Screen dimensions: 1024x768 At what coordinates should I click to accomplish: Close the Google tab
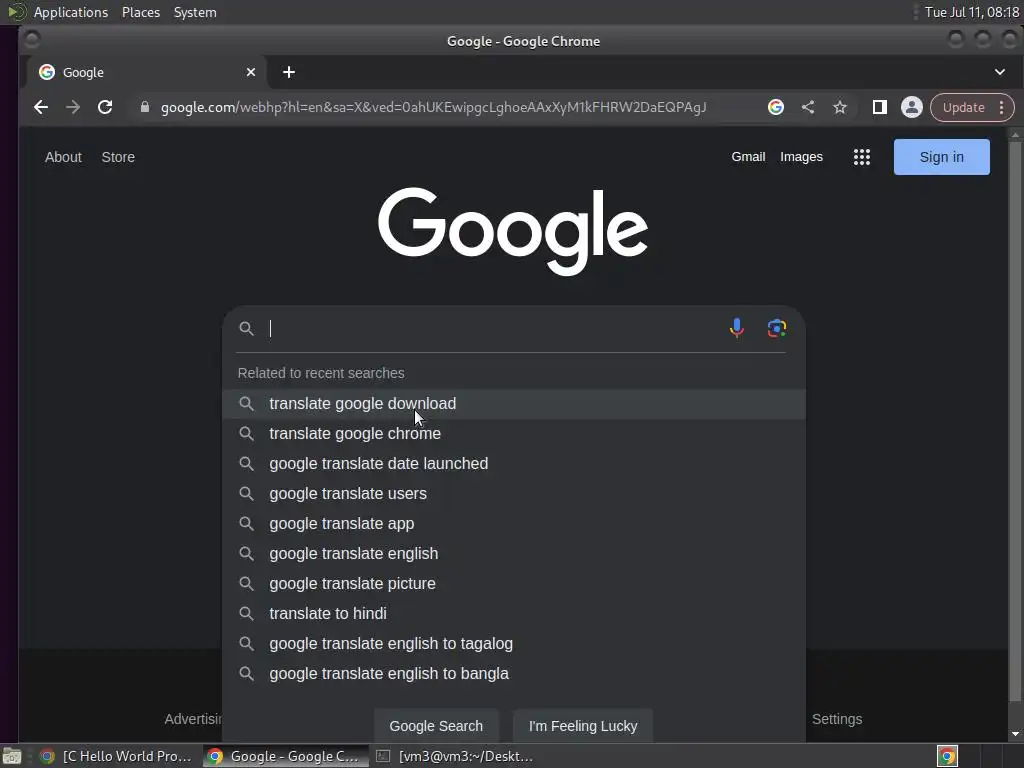pos(250,72)
